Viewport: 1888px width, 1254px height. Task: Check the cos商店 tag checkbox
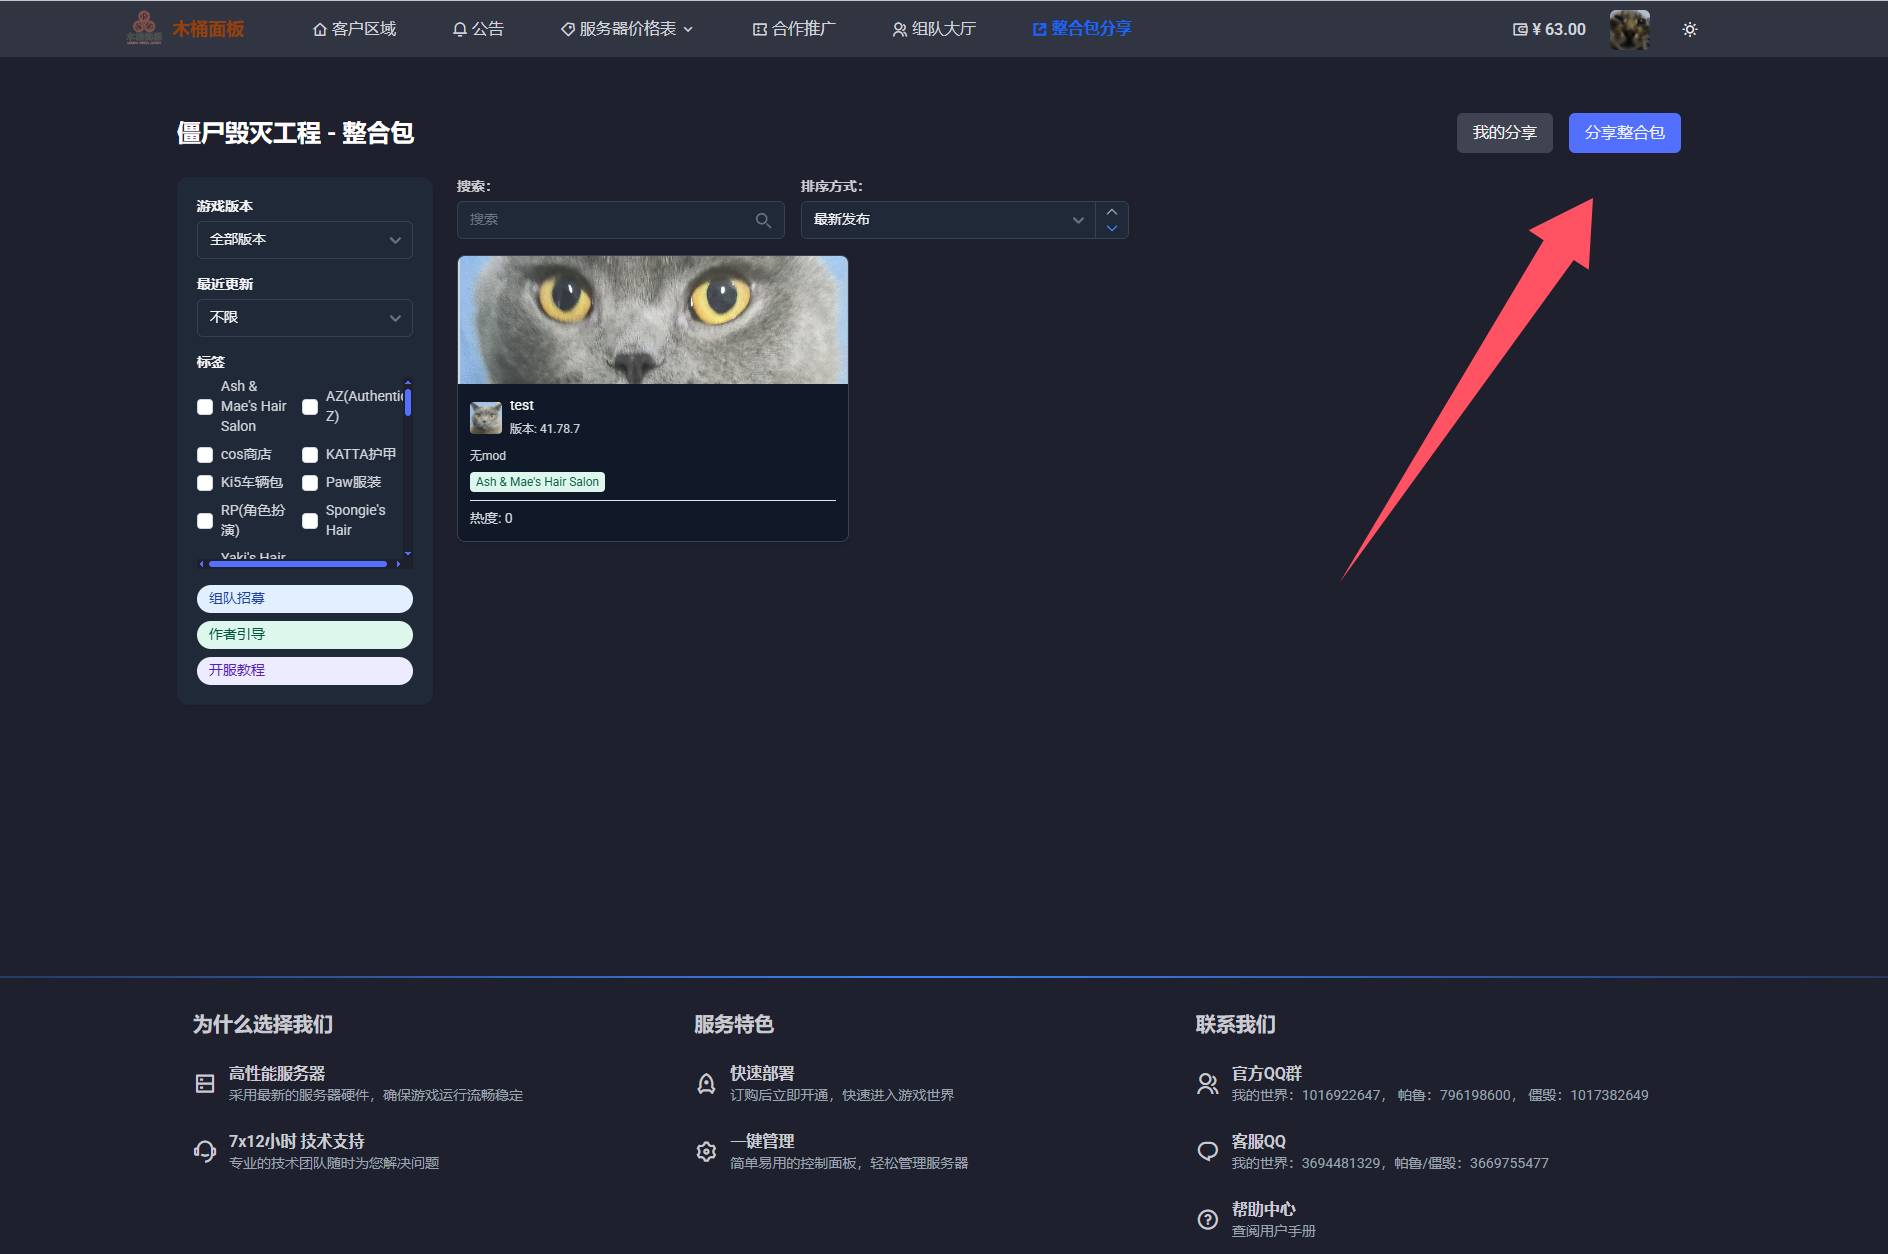[x=205, y=455]
